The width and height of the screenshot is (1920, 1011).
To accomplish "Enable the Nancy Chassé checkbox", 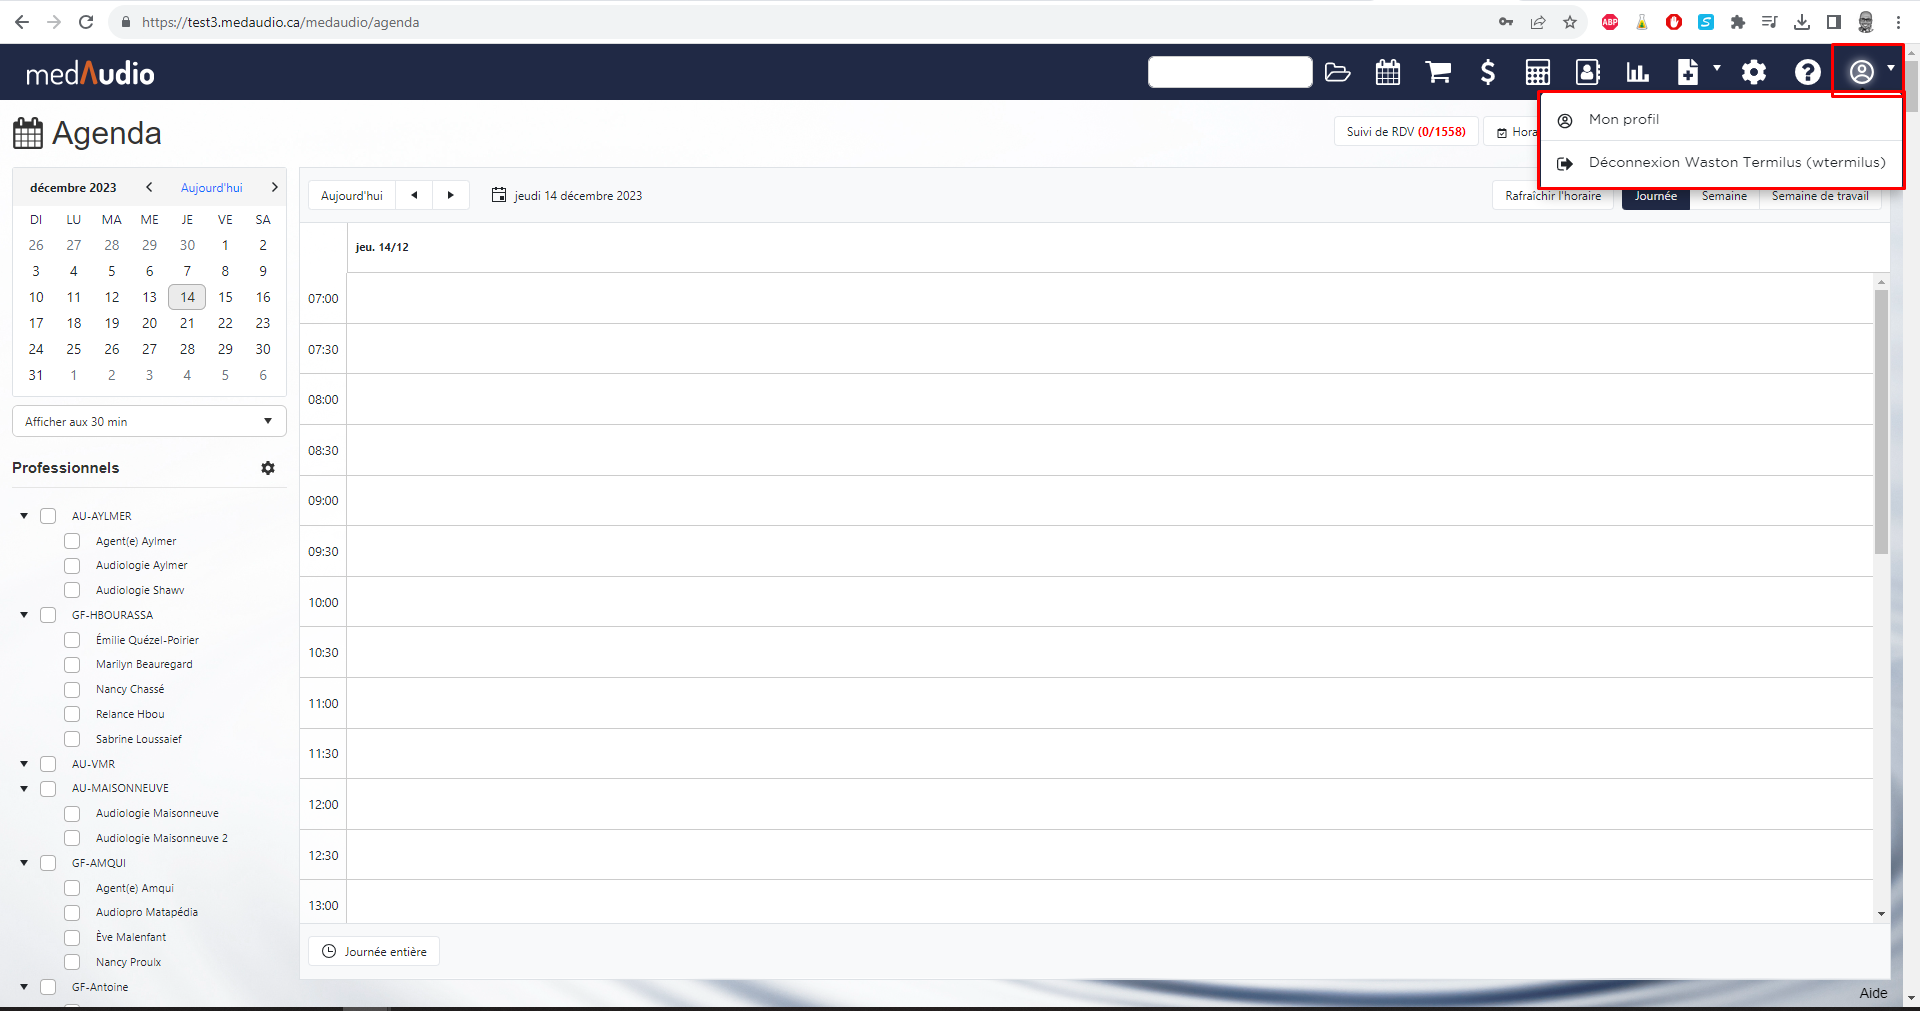I will point(72,689).
